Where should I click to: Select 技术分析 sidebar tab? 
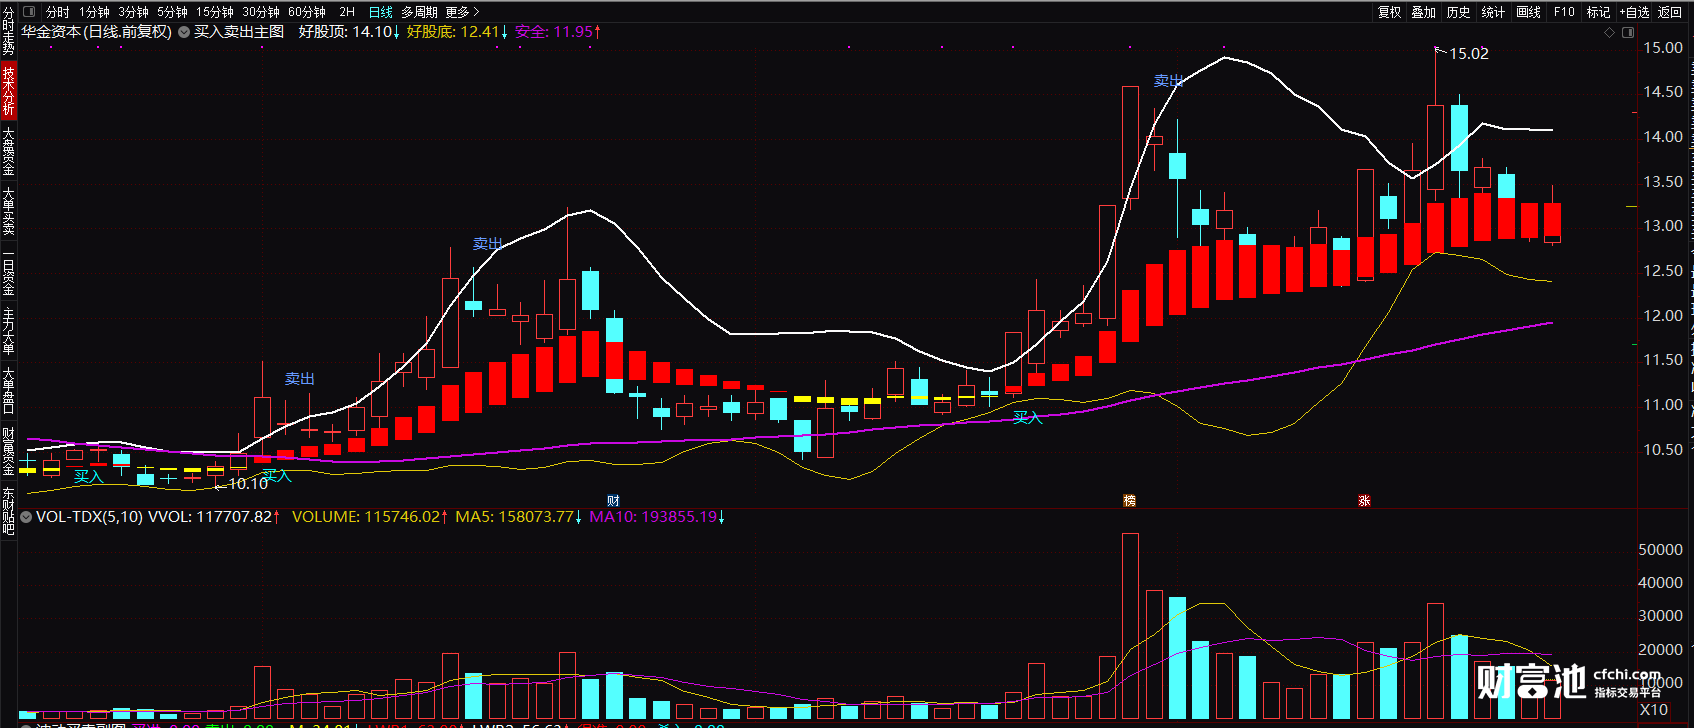pos(8,91)
